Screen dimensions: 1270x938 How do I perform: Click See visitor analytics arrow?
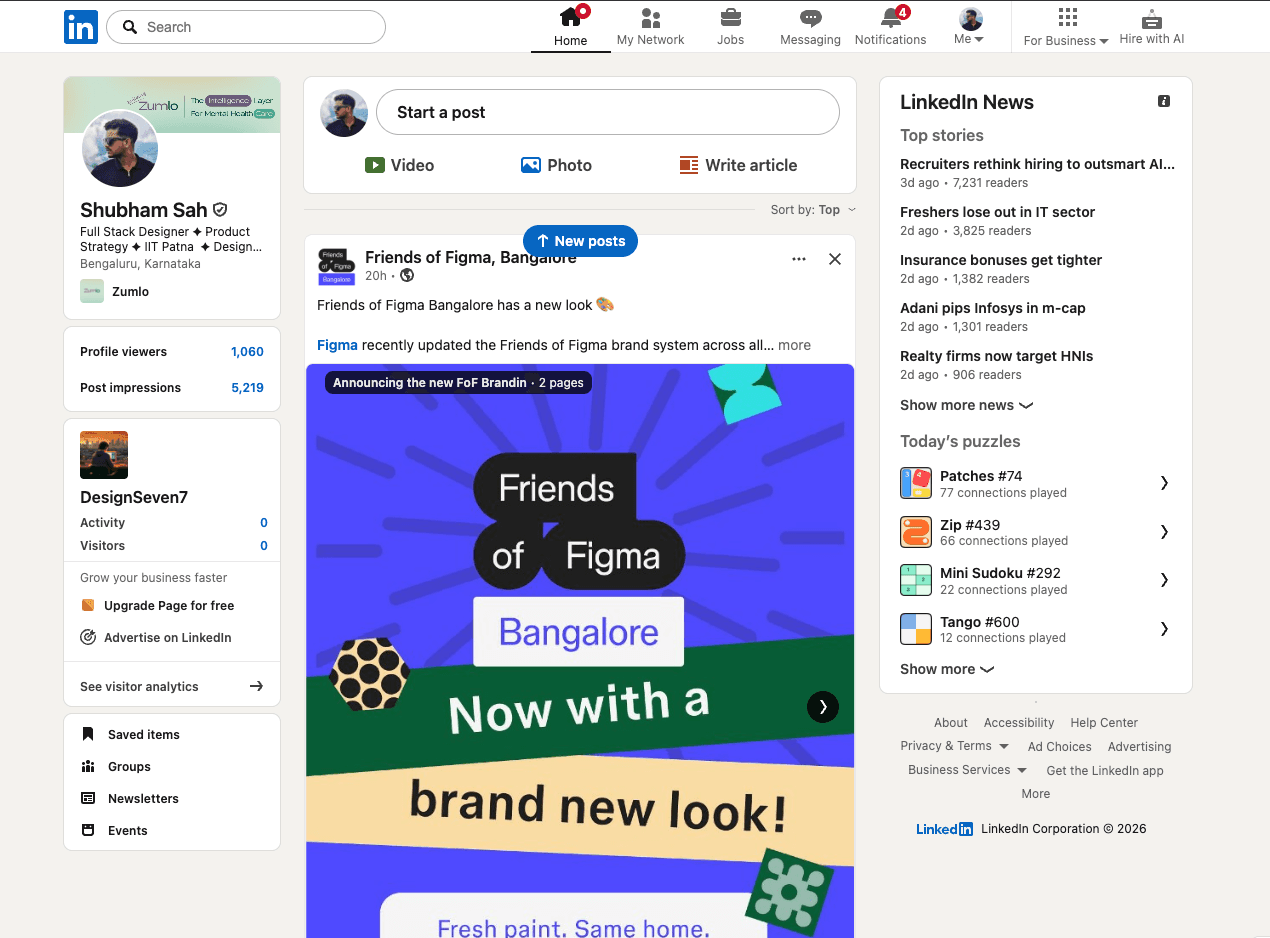[x=256, y=686]
